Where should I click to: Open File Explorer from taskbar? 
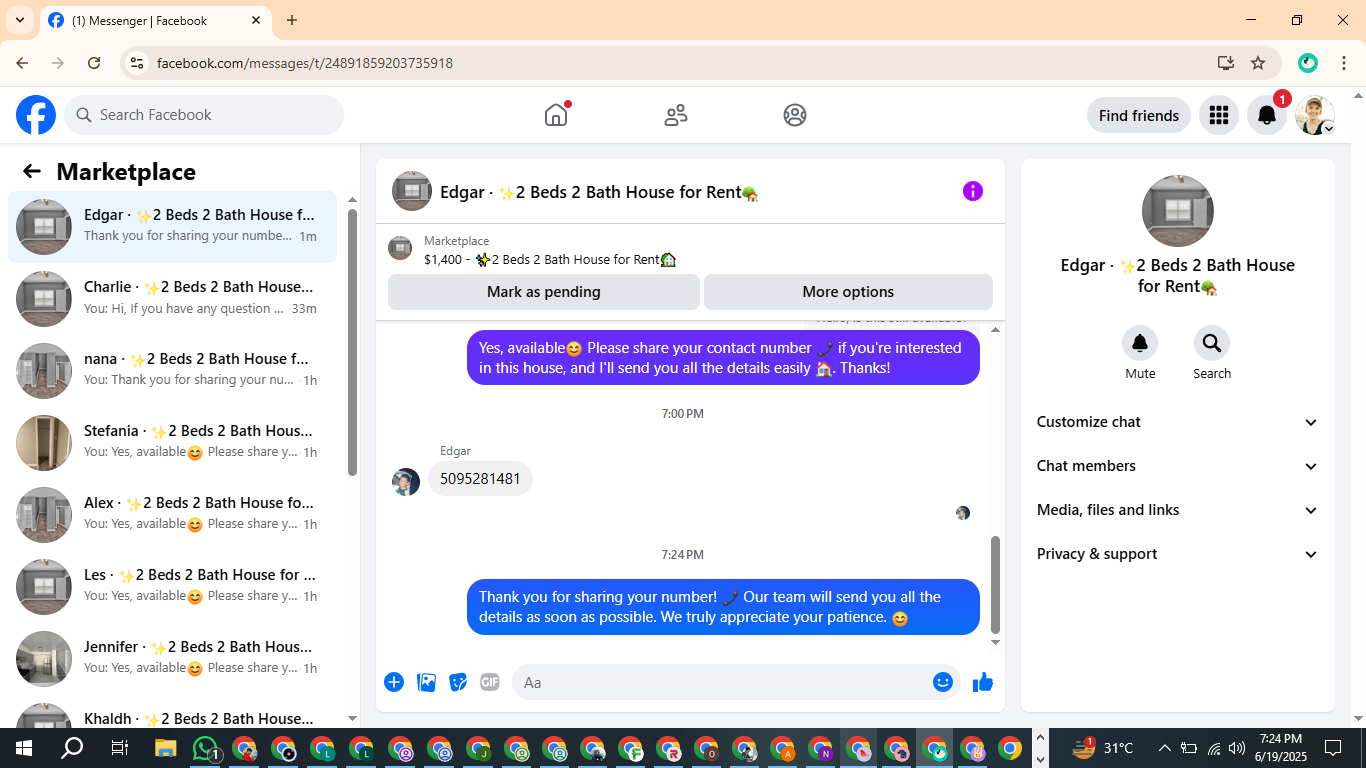coord(165,748)
